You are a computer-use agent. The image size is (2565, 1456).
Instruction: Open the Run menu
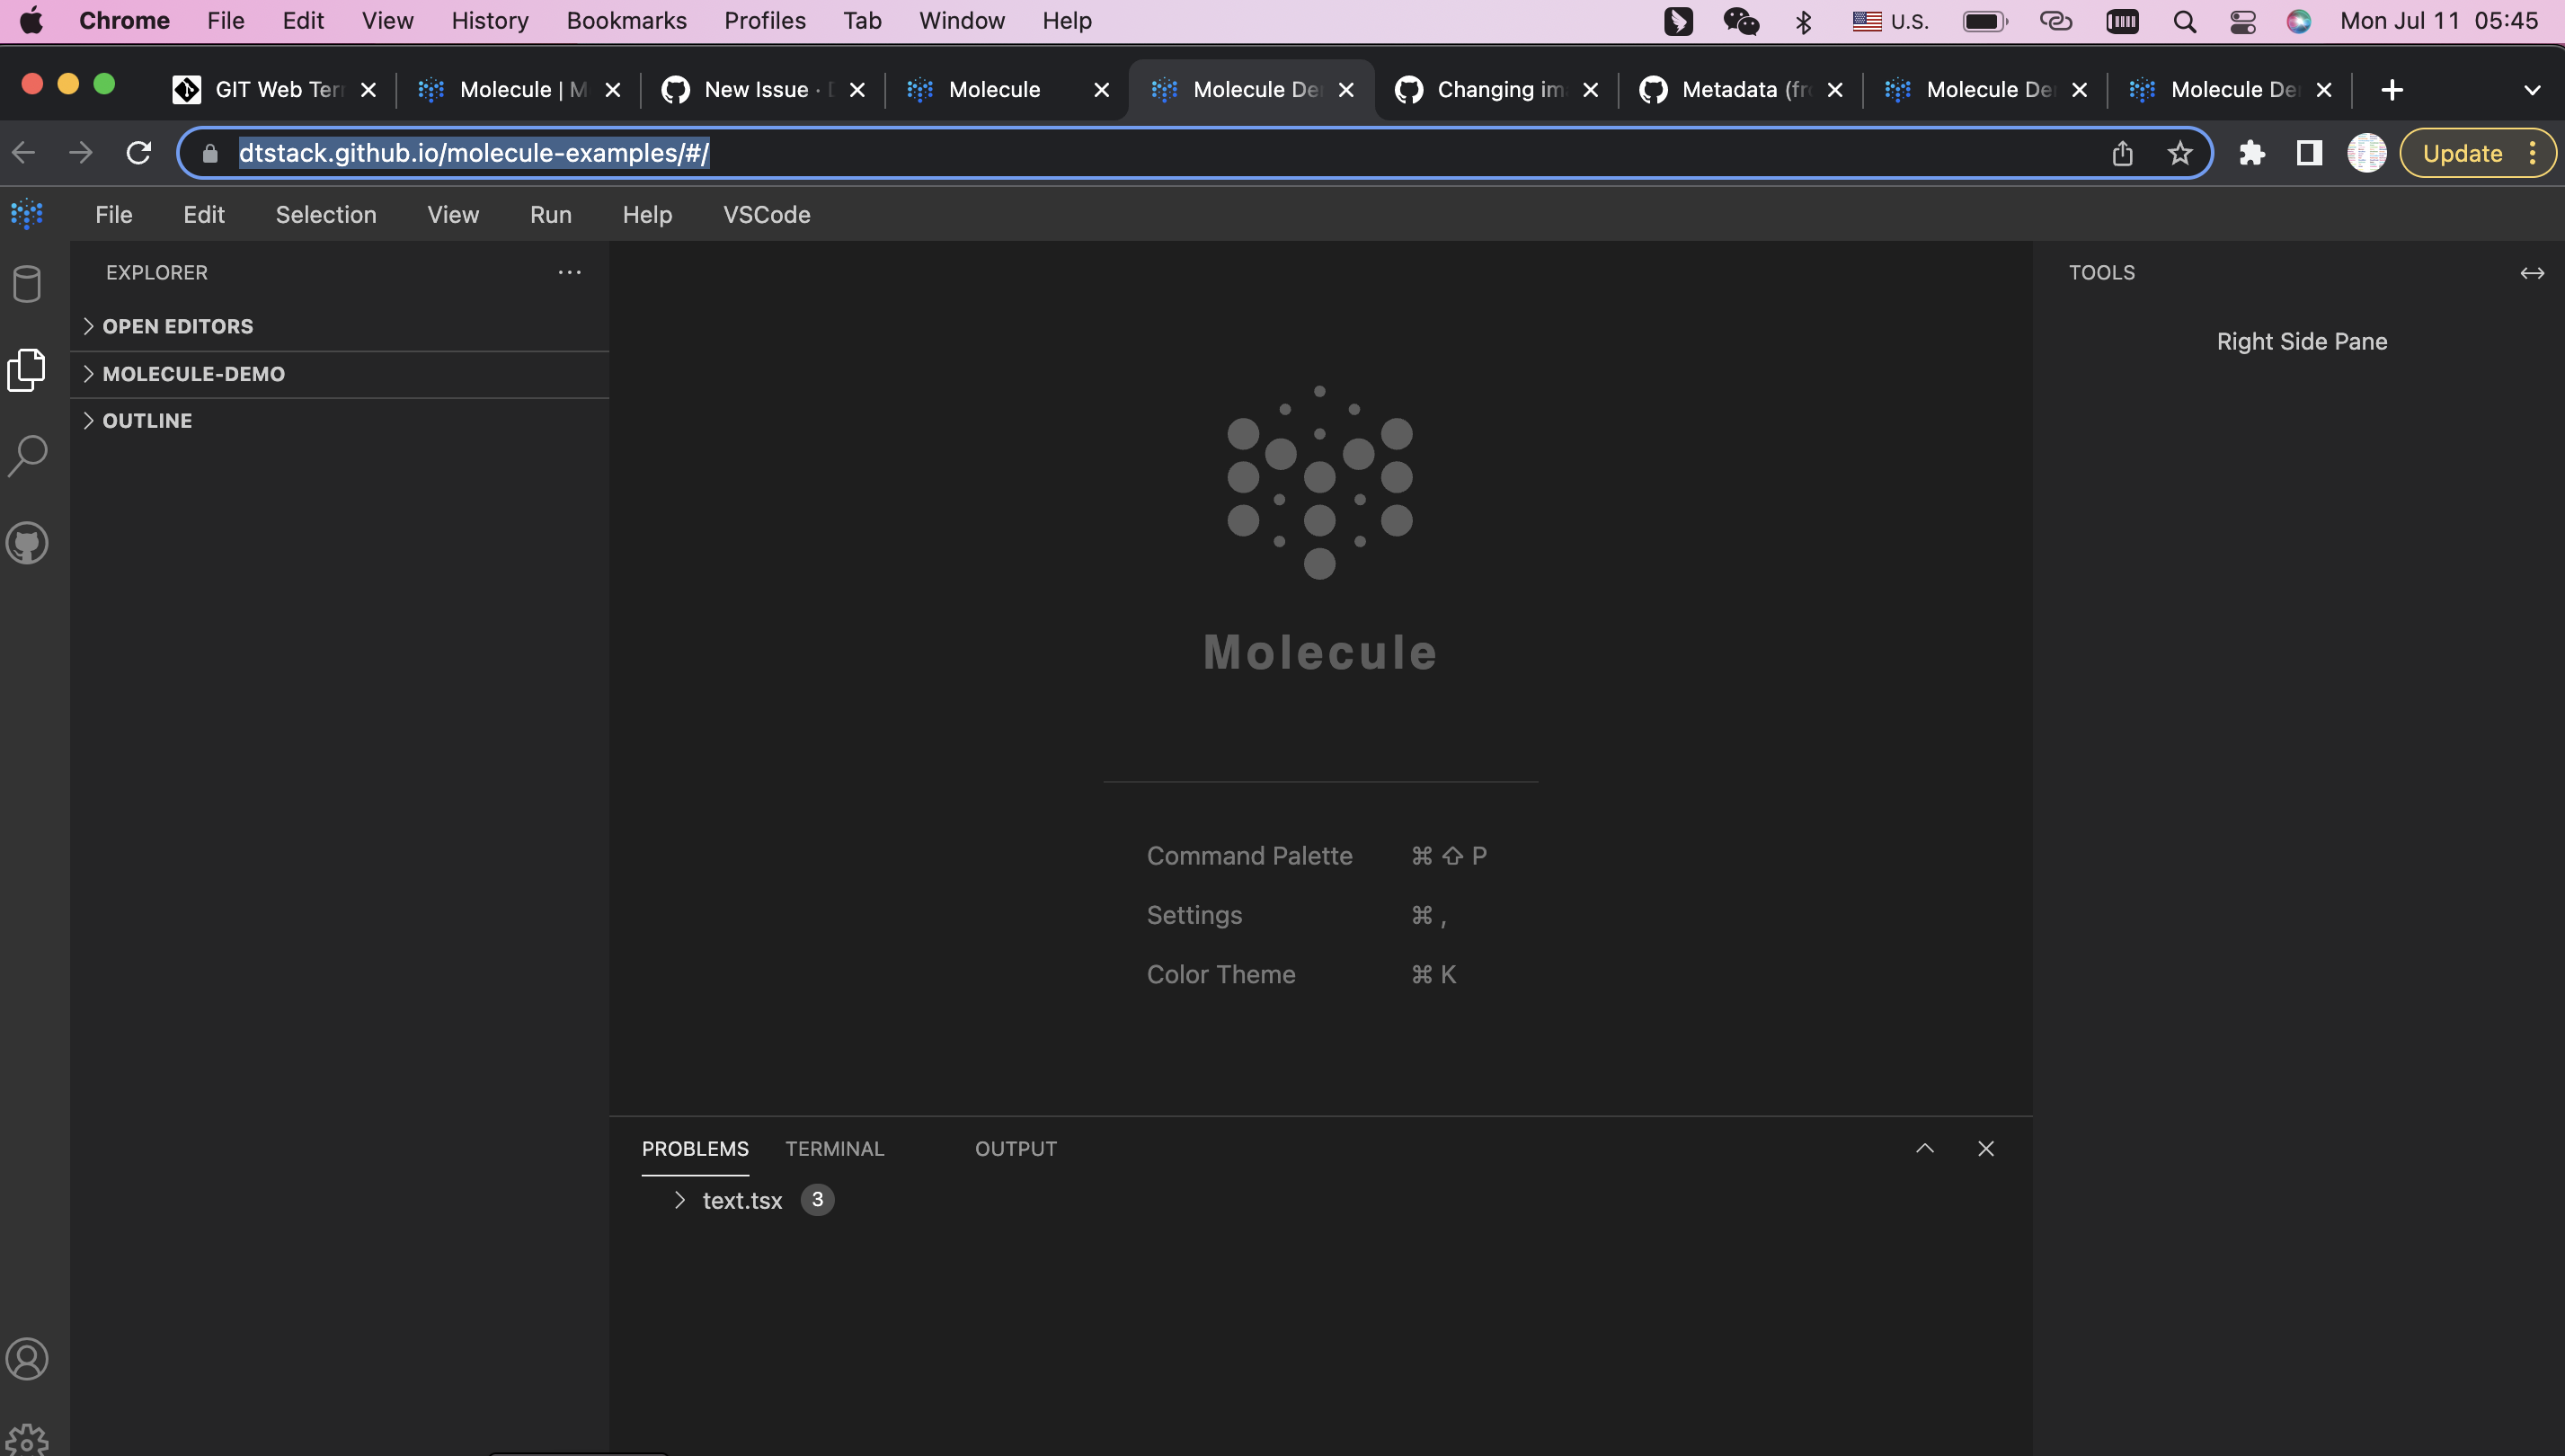550,214
